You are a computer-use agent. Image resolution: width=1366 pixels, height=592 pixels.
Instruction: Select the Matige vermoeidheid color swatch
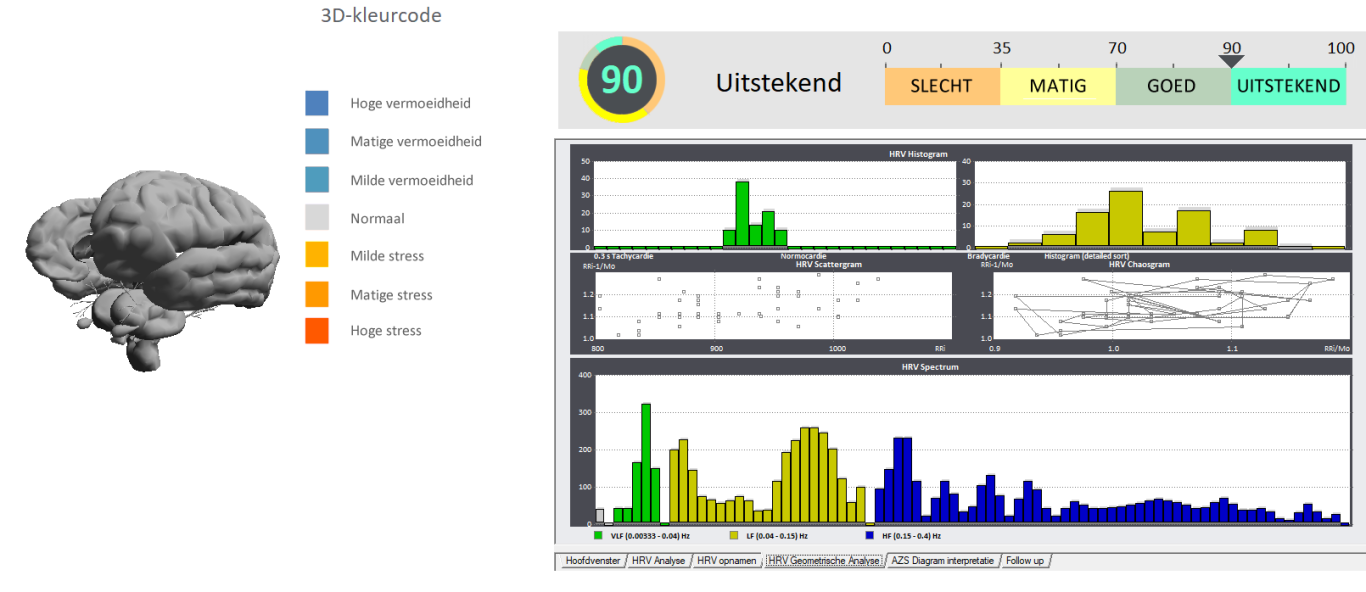[317, 141]
